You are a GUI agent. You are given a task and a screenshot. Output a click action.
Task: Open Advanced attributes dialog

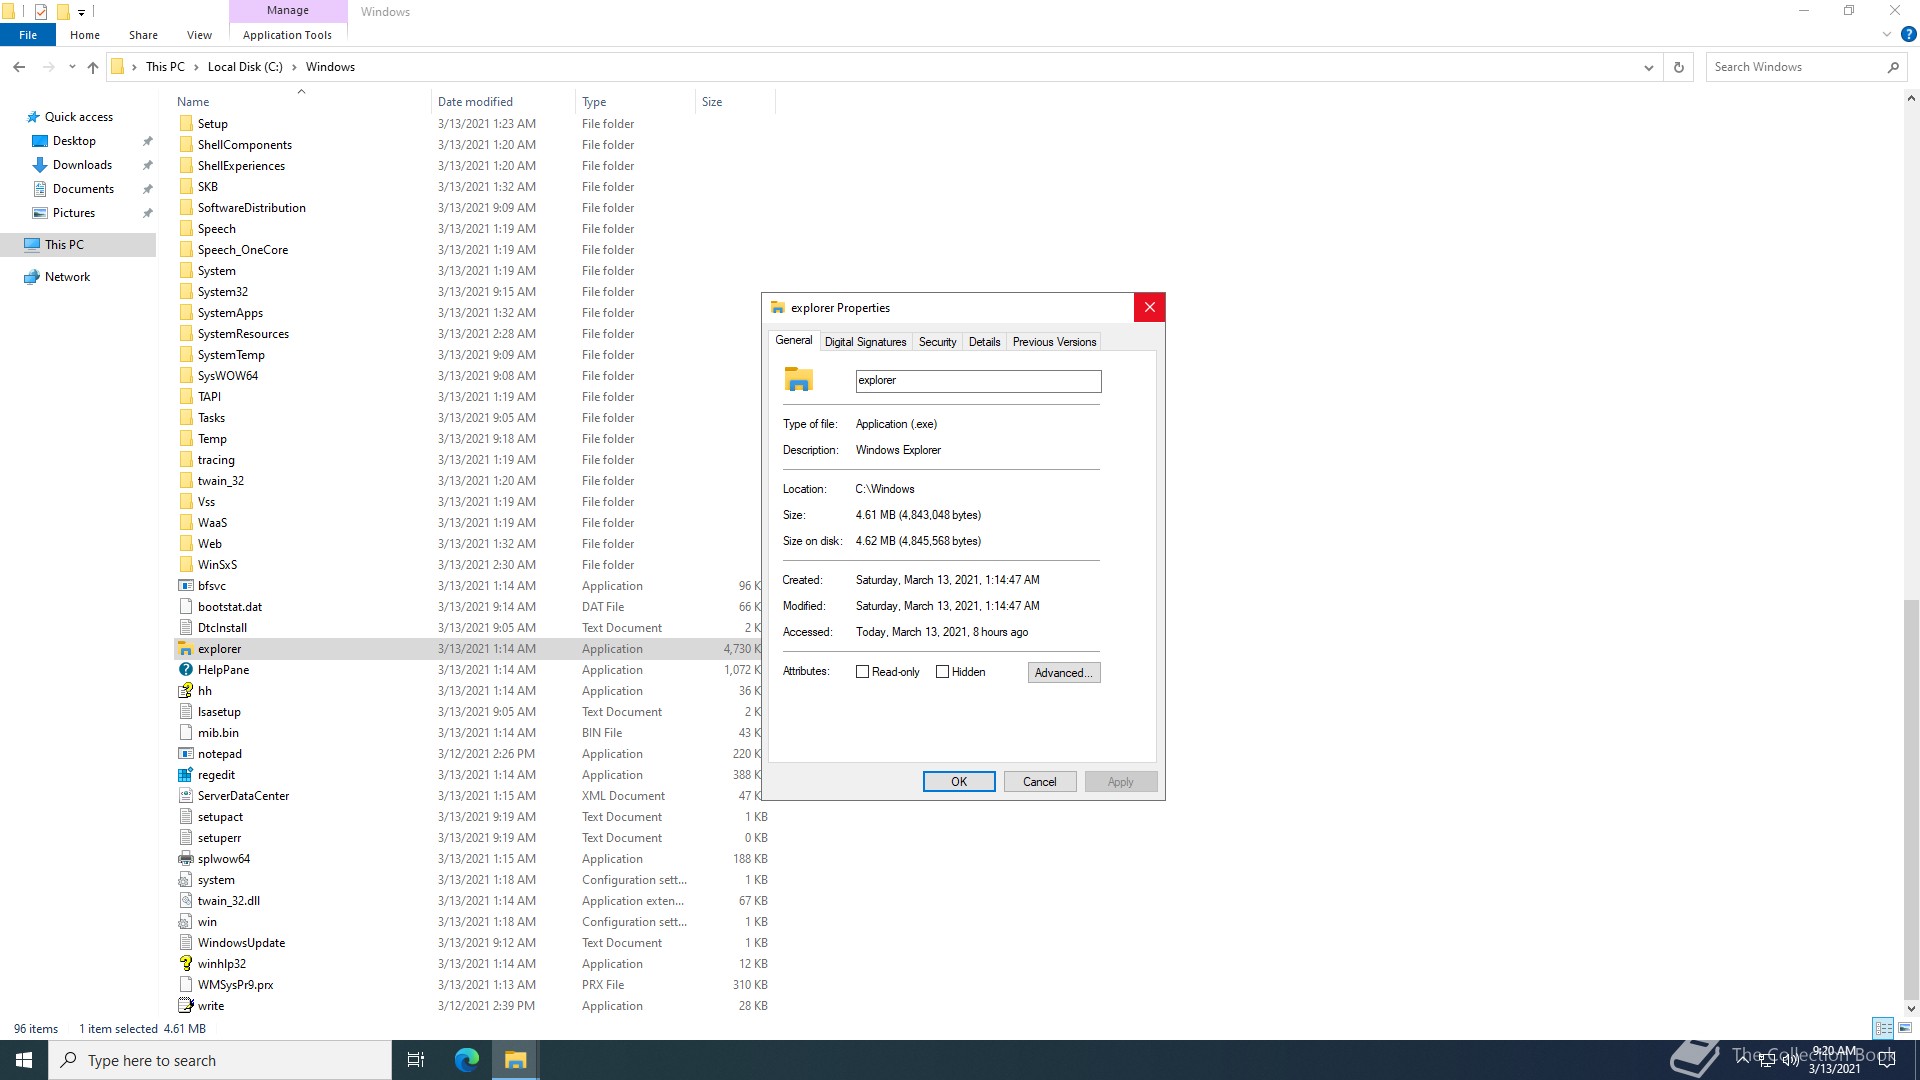pos(1064,673)
